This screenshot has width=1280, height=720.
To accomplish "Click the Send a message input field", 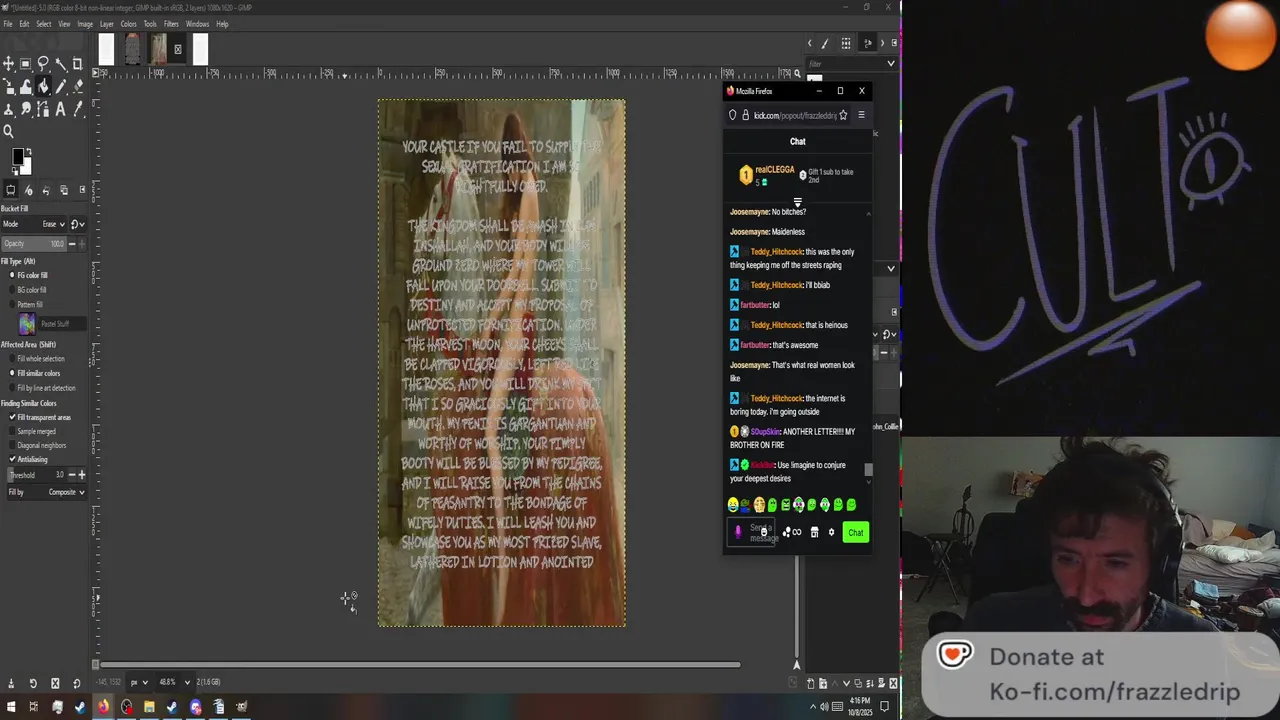I will (x=752, y=532).
